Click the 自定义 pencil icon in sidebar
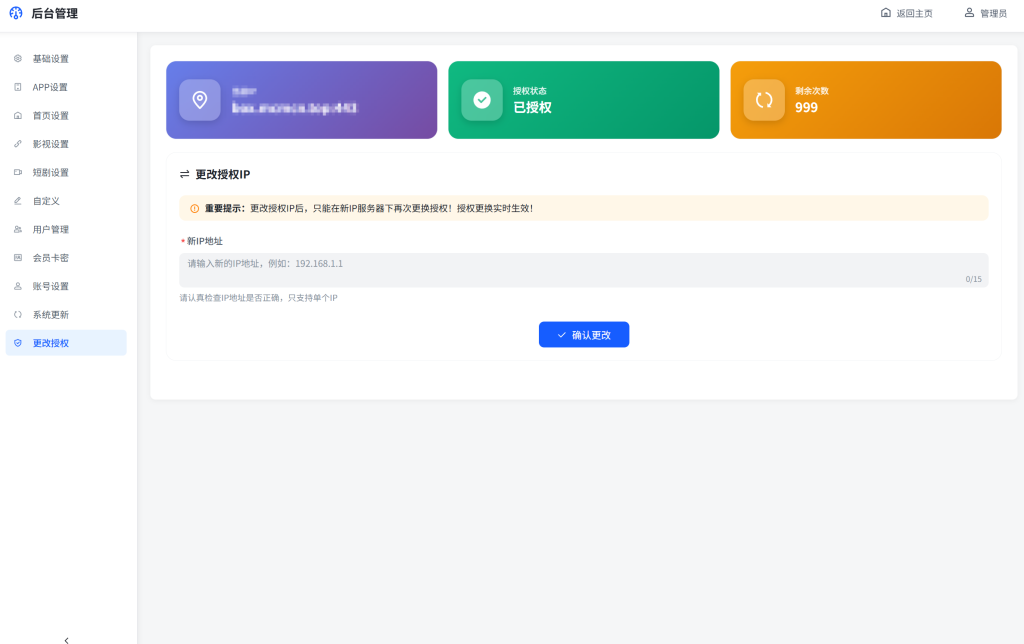 pyautogui.click(x=18, y=201)
